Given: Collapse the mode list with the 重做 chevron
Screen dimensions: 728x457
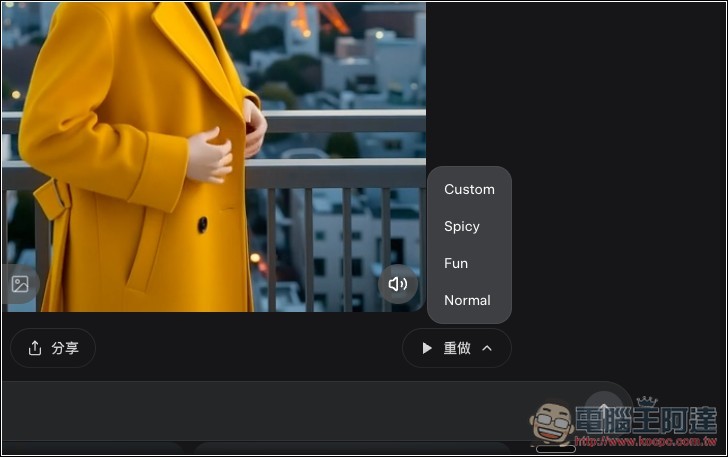Looking at the screenshot, I should [x=487, y=348].
